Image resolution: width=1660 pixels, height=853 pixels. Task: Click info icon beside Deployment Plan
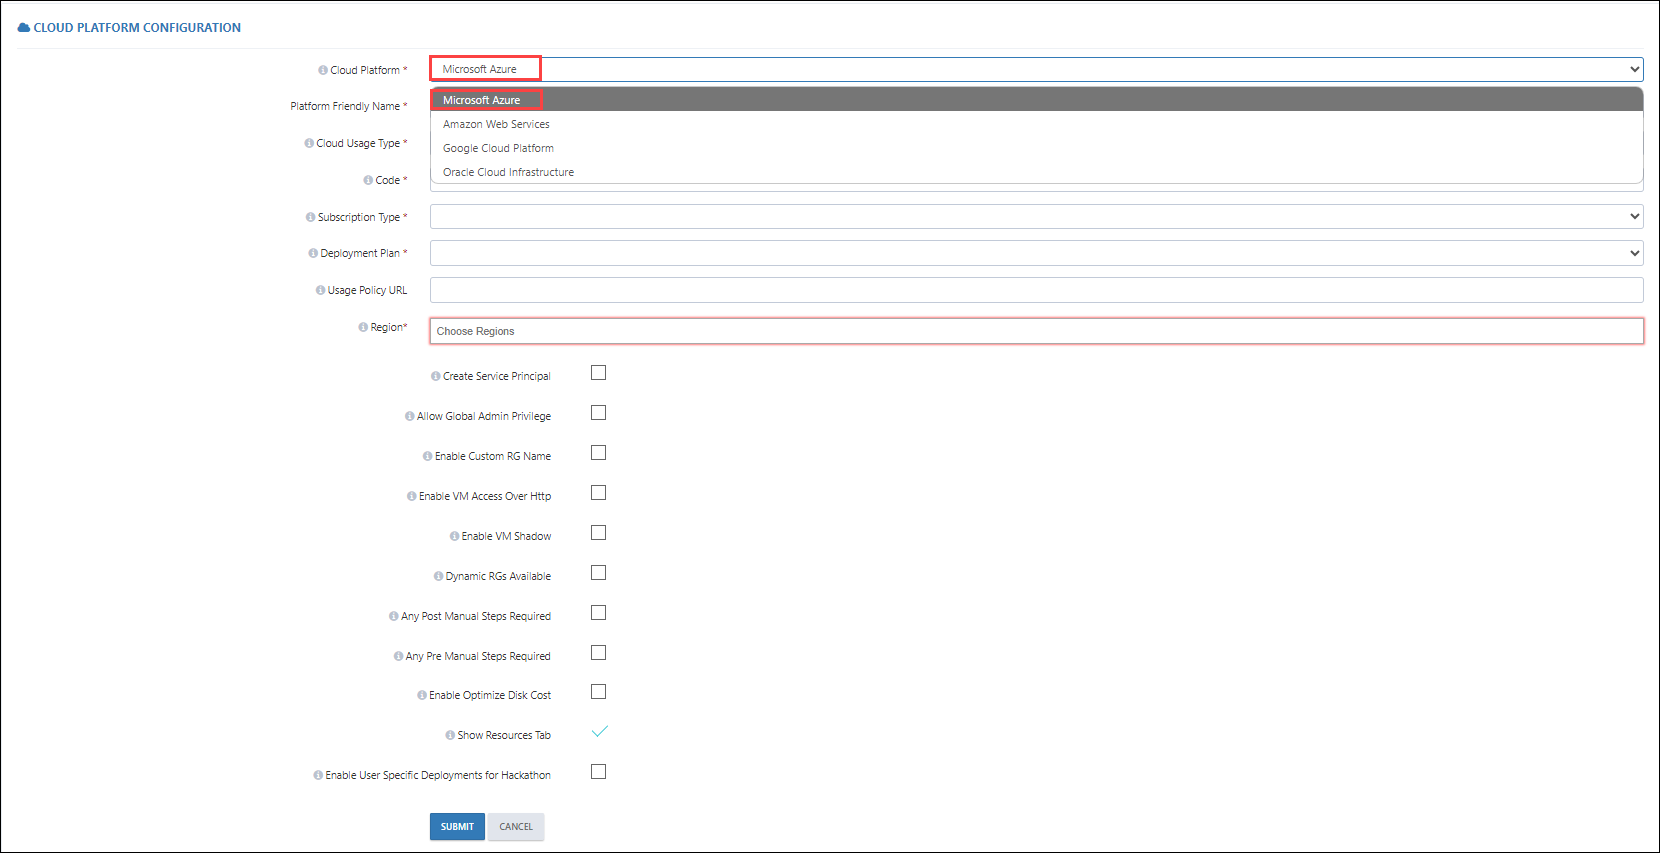(313, 253)
